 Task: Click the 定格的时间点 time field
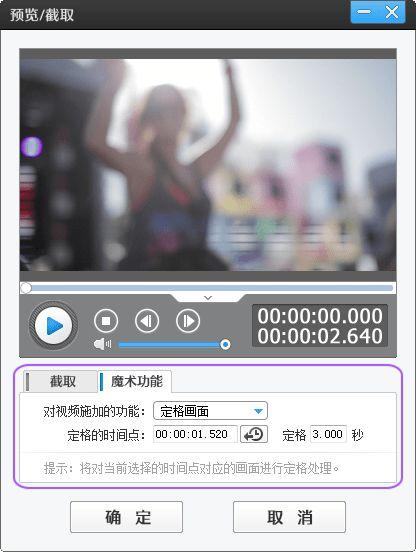tap(195, 434)
